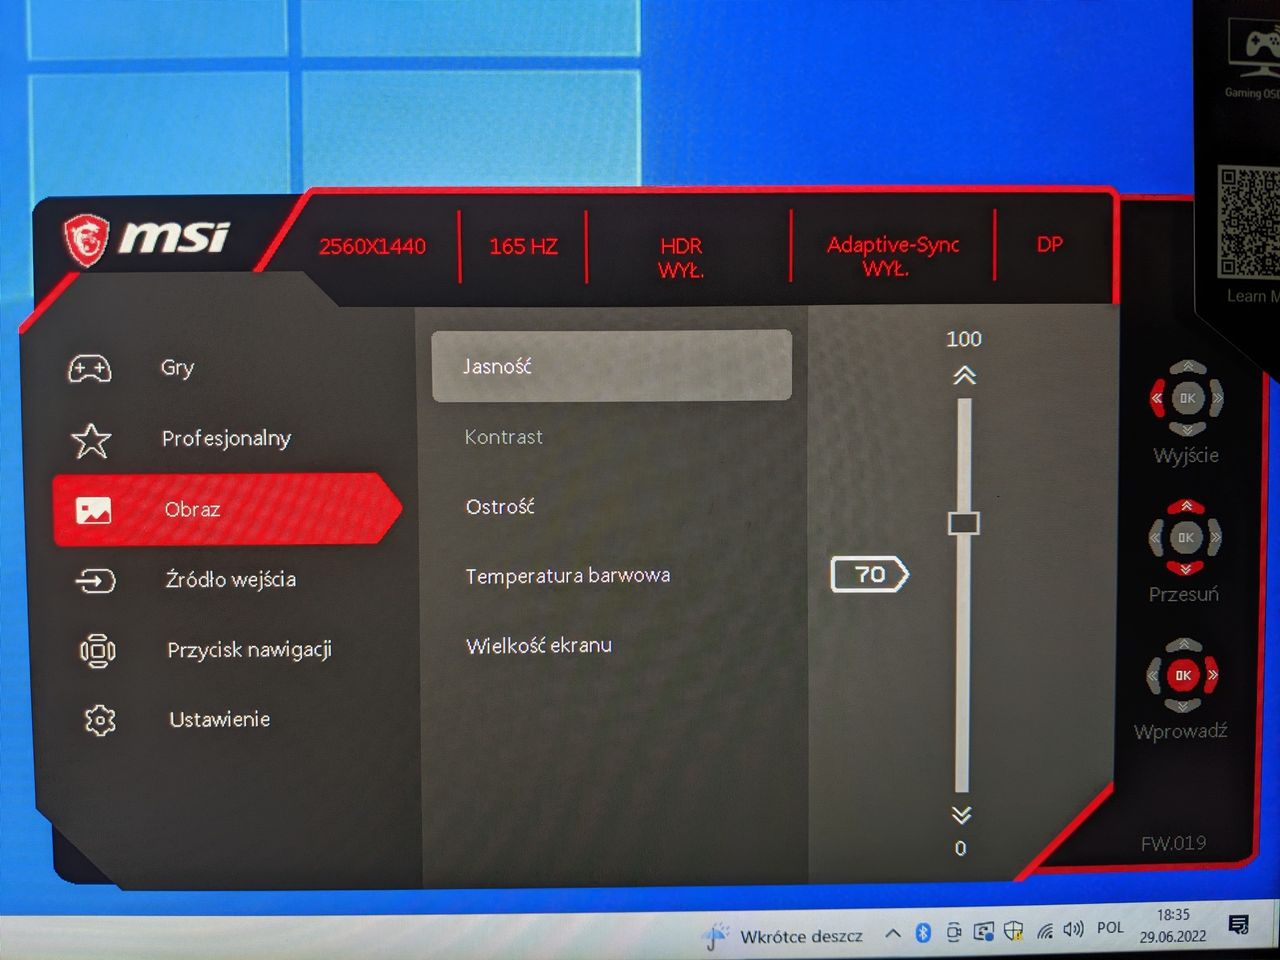Click the brightness value box showing 70
Screen dimensions: 1280x960
870,575
